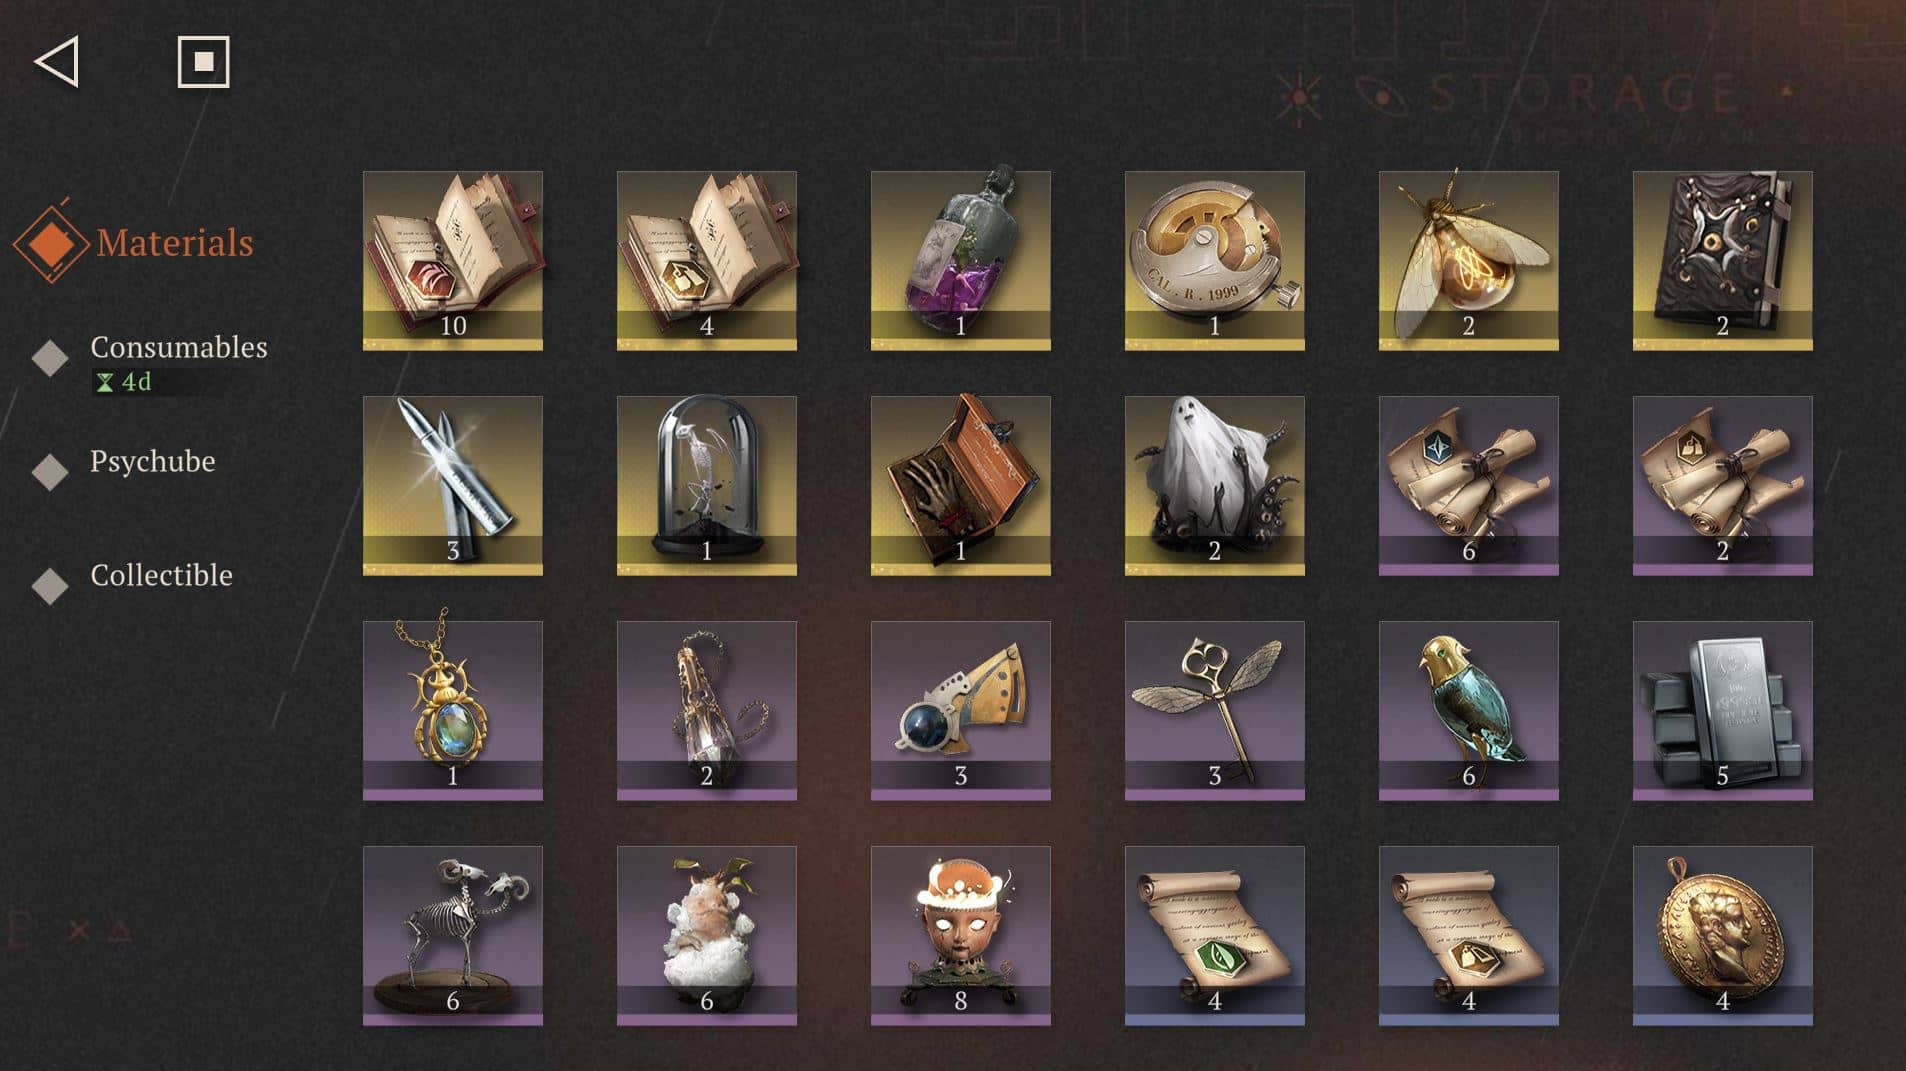Select the firefly lightbulb moth item
The image size is (1906, 1071).
[x=1468, y=260]
